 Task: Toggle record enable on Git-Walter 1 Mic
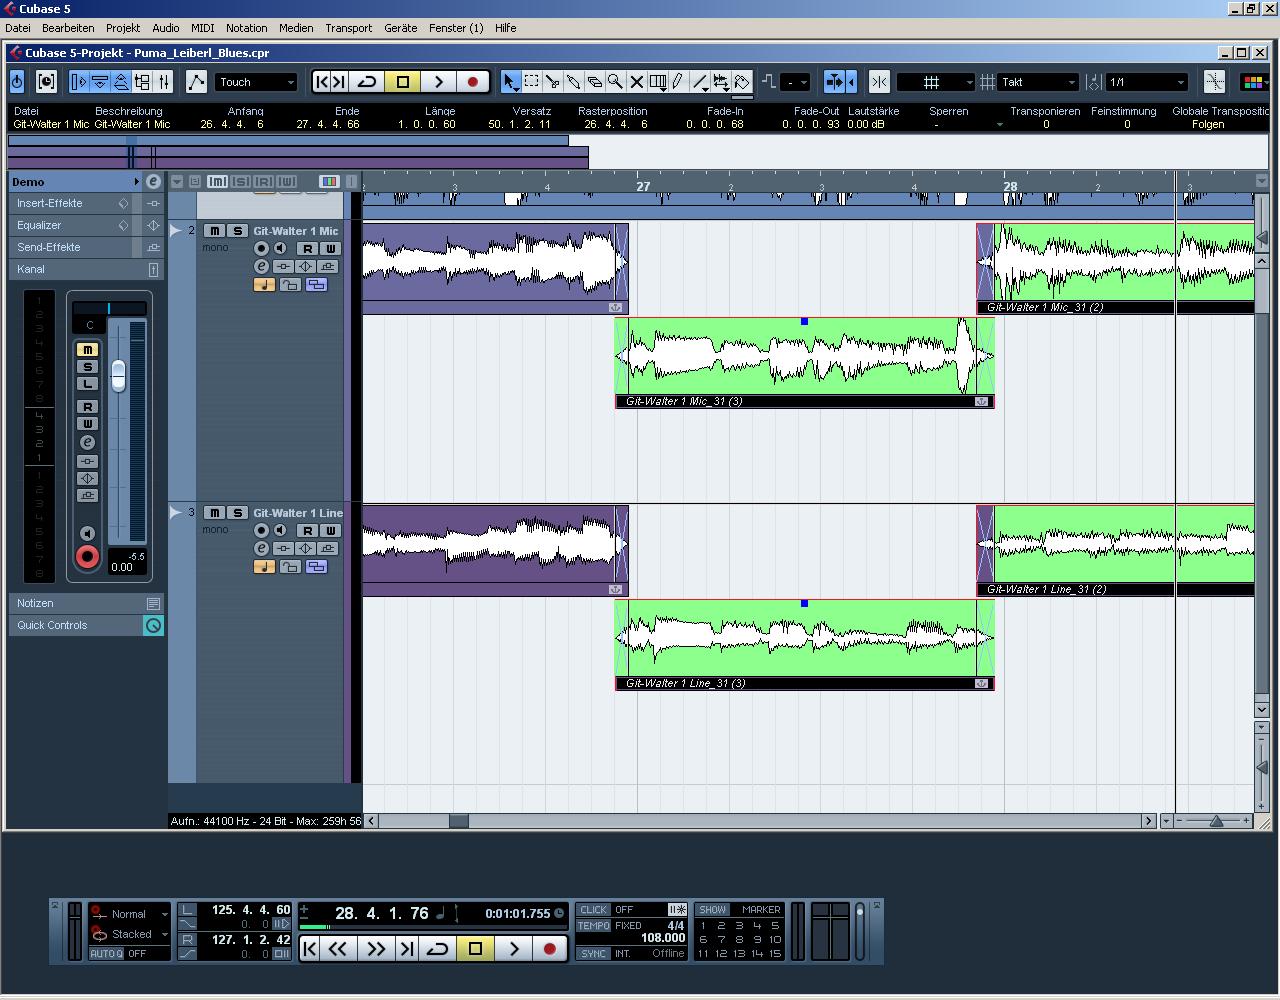[261, 248]
